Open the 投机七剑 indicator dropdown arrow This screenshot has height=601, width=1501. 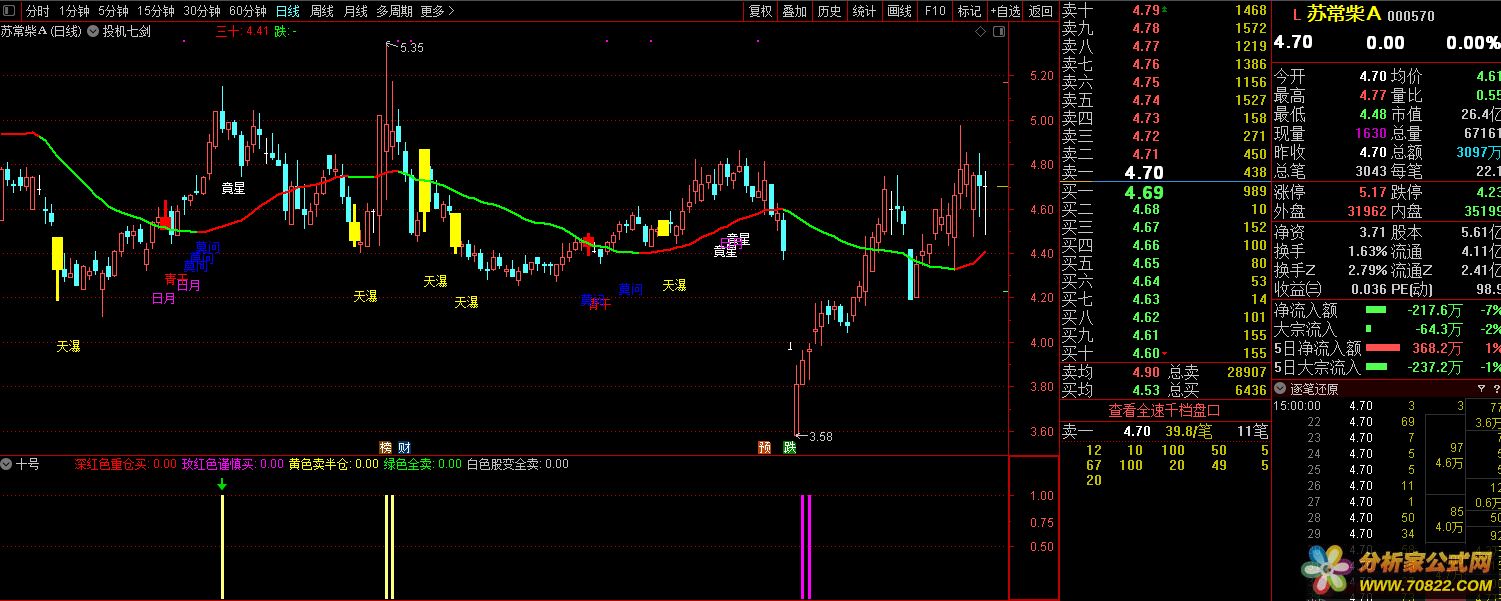[x=94, y=31]
